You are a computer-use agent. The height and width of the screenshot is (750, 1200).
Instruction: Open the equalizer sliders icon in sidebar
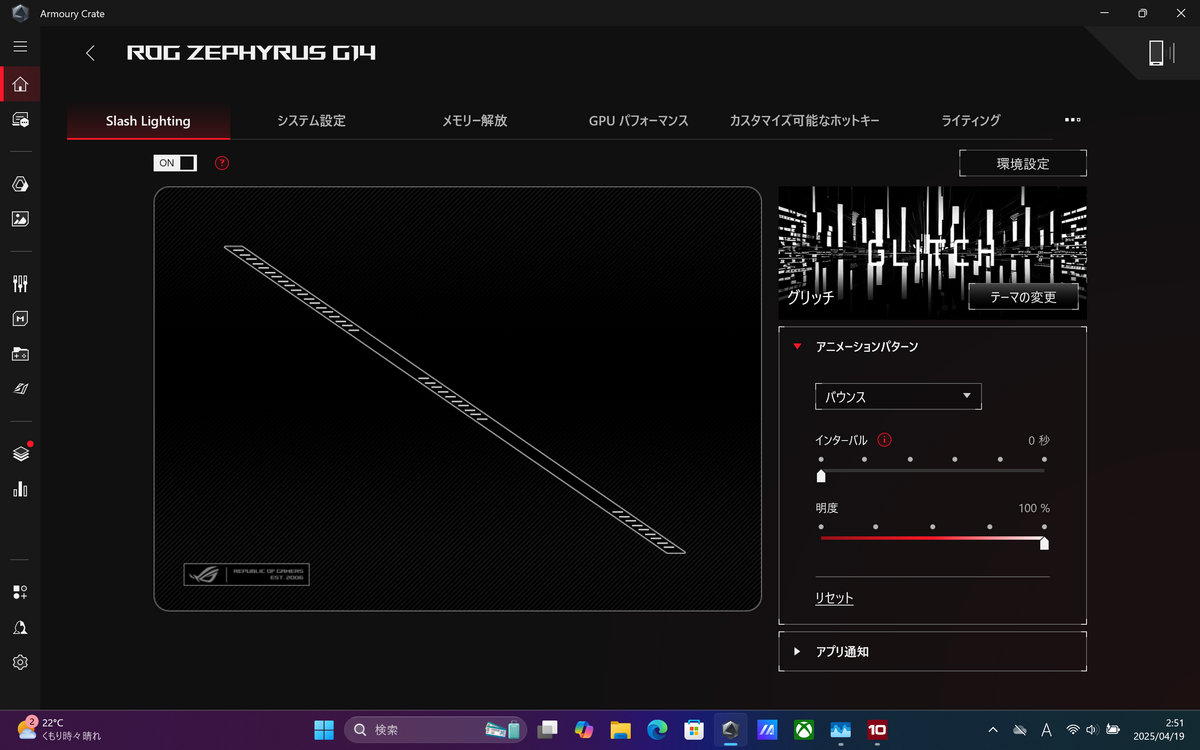pos(20,284)
